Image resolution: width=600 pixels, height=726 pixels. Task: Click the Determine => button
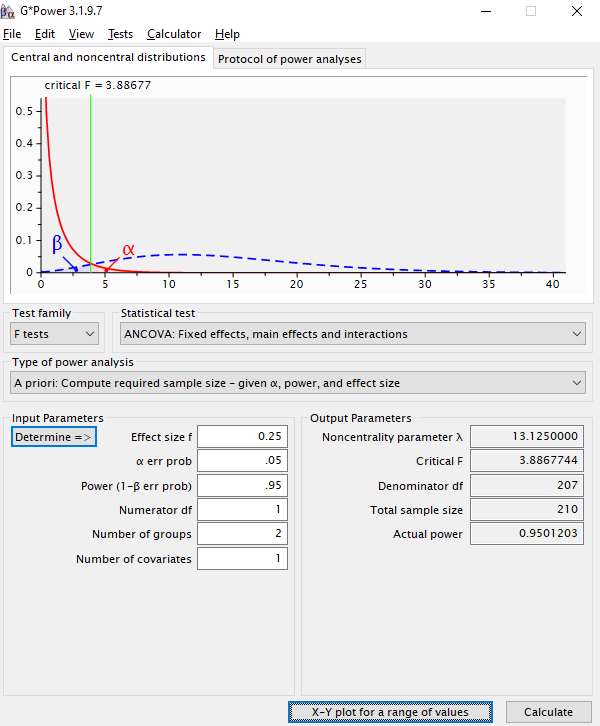[54, 437]
